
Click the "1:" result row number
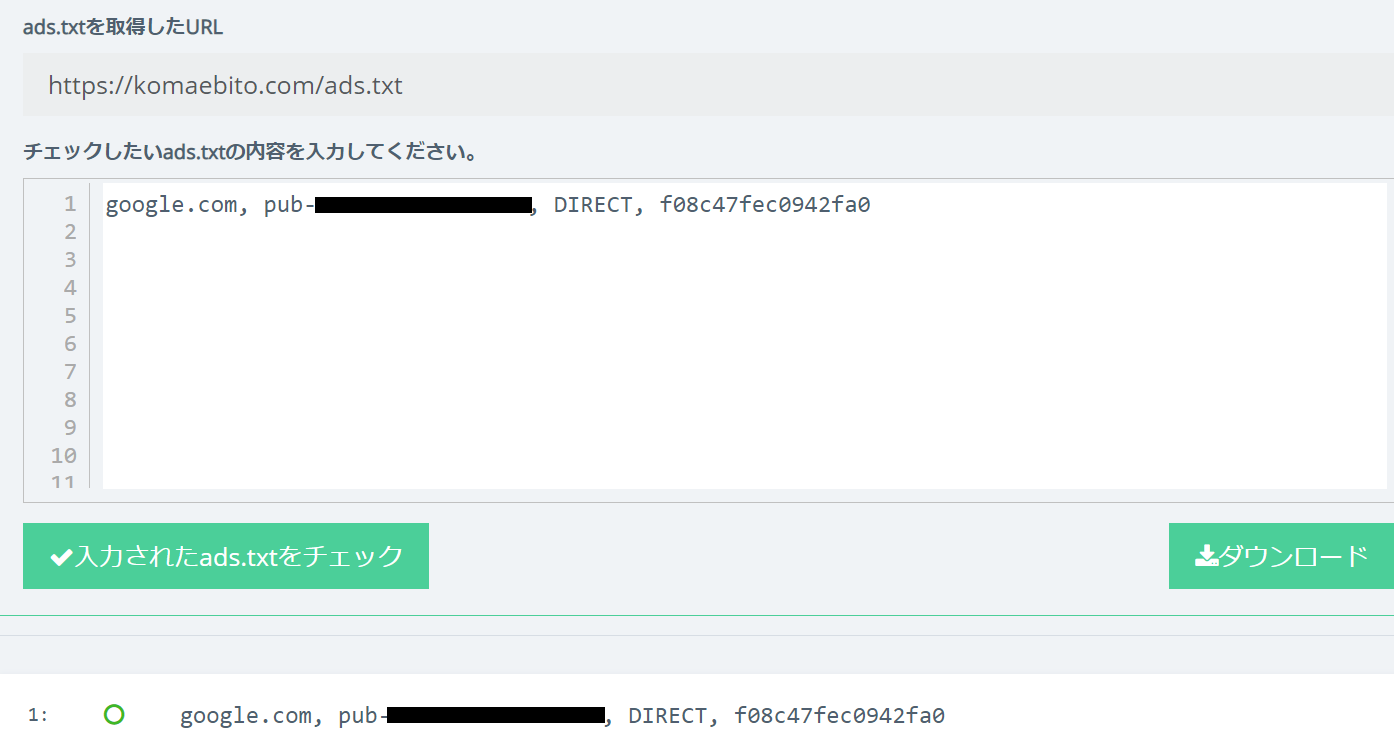pos(38,715)
